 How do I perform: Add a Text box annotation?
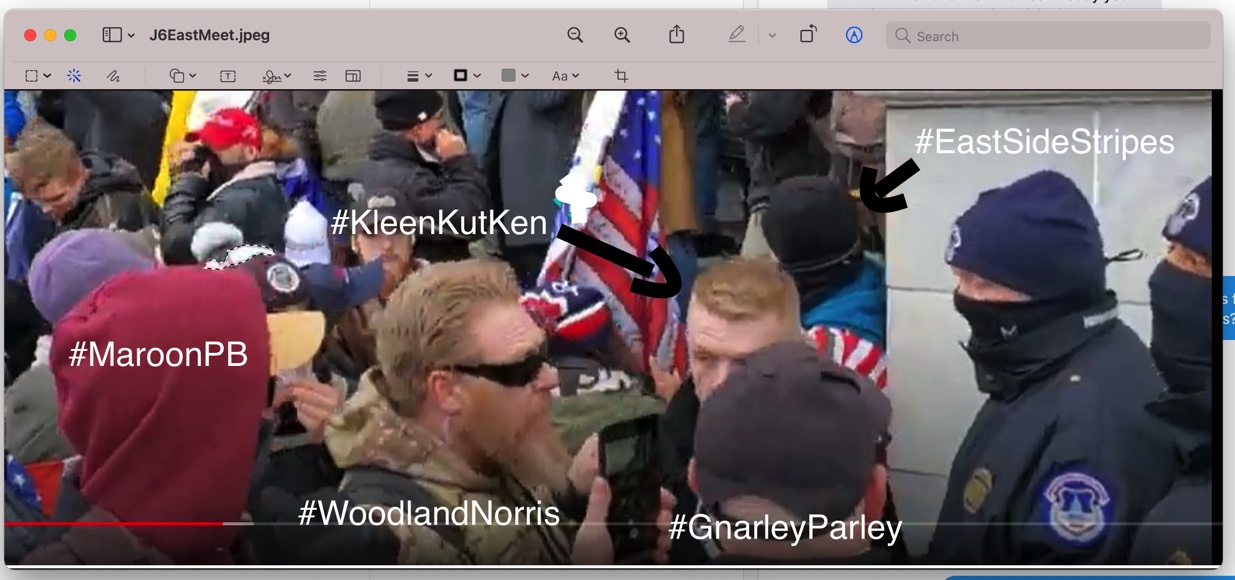click(228, 76)
